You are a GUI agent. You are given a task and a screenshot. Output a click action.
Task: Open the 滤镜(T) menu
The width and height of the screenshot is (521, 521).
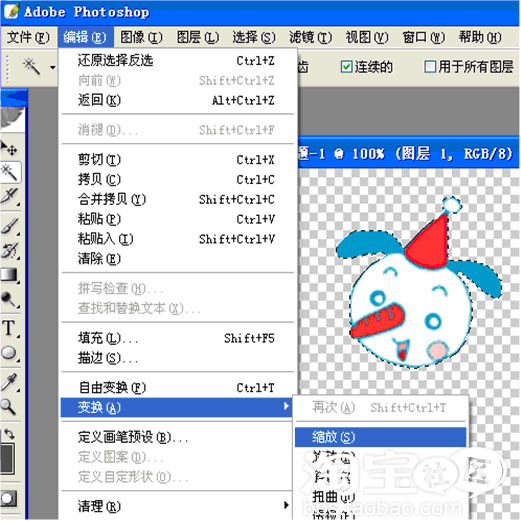pyautogui.click(x=310, y=37)
